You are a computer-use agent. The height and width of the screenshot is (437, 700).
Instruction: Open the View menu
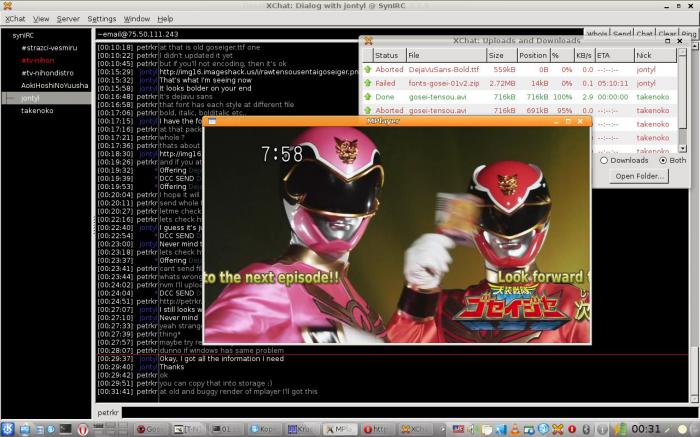[41, 19]
